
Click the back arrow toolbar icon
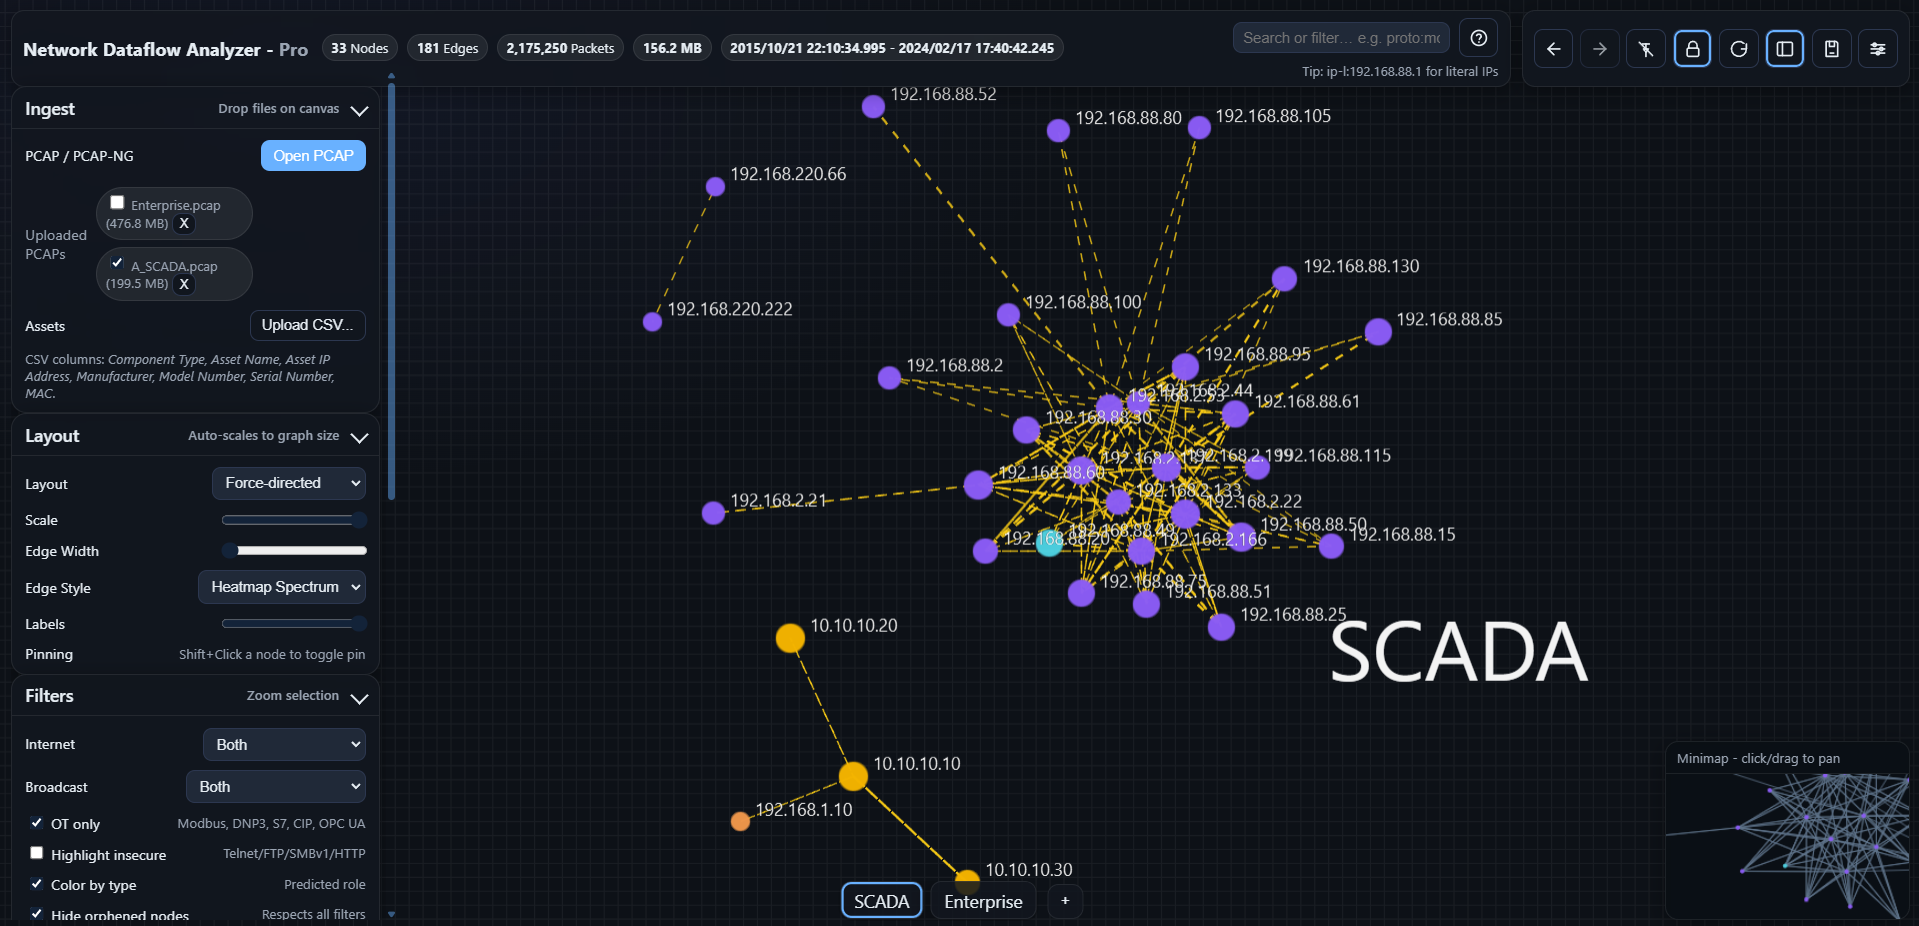pyautogui.click(x=1553, y=49)
